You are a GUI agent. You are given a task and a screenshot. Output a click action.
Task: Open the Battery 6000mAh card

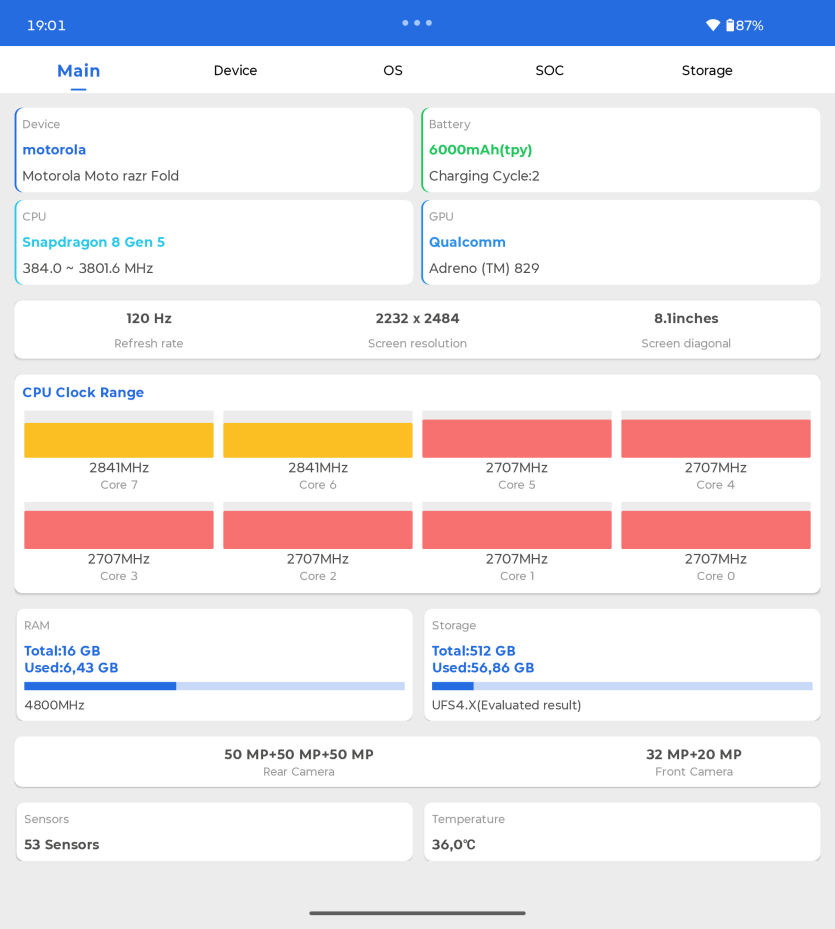pyautogui.click(x=621, y=150)
